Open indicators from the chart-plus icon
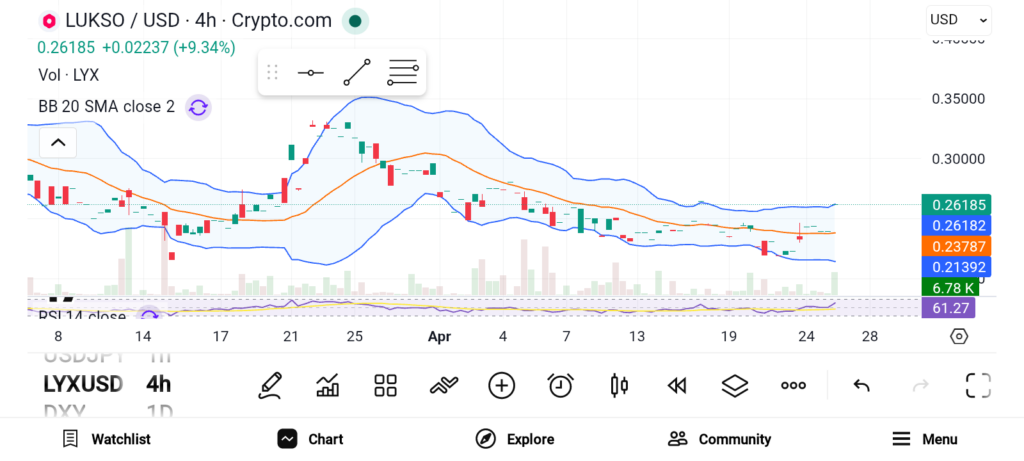Screen dimensions: 1024x461 click(327, 385)
